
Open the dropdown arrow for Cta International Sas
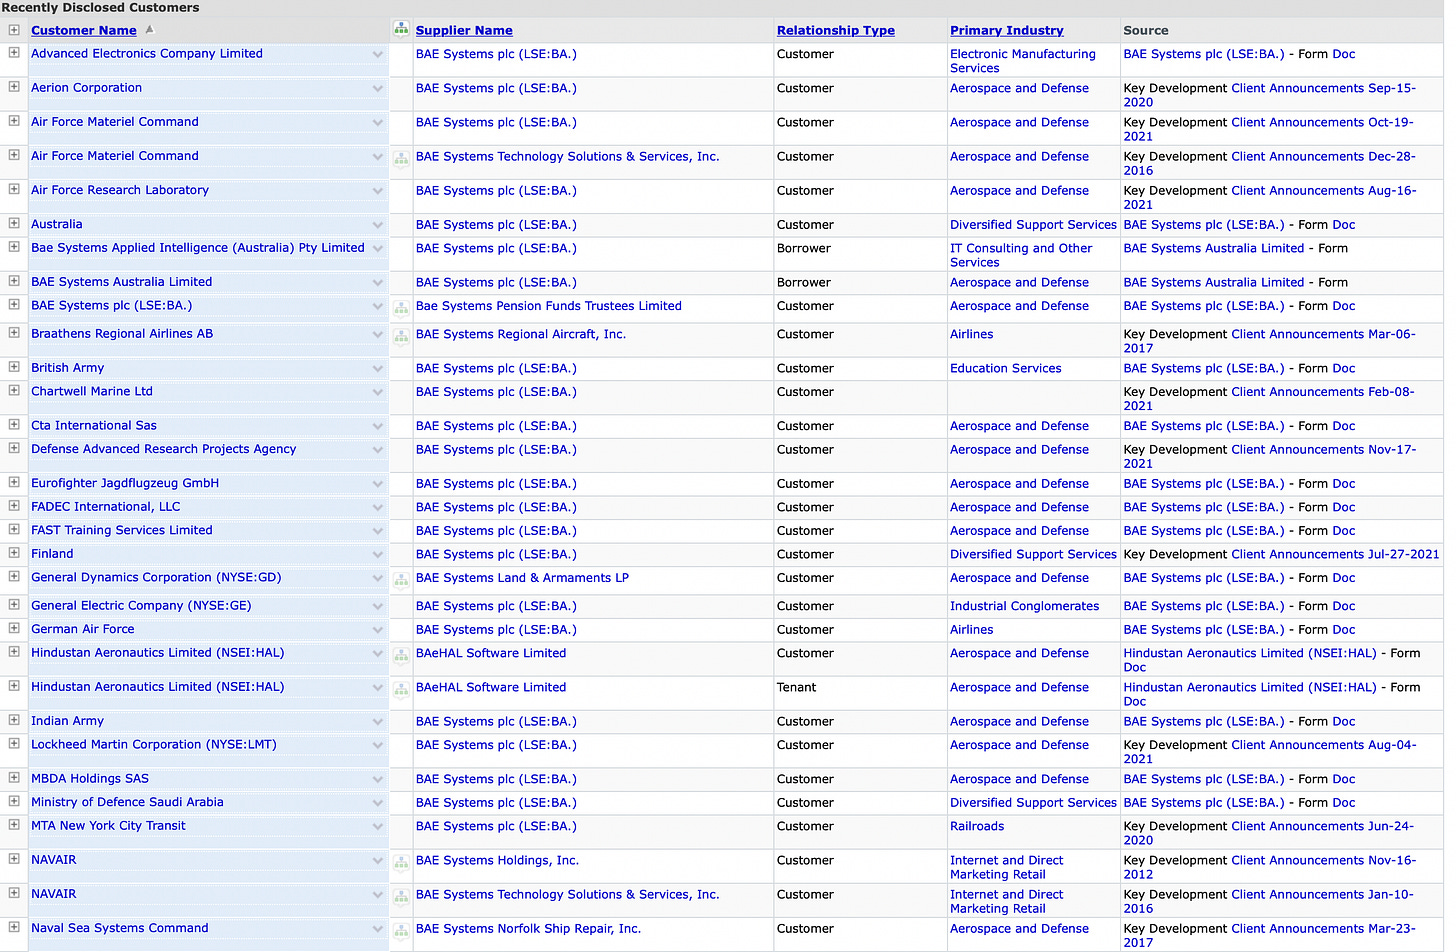point(378,427)
